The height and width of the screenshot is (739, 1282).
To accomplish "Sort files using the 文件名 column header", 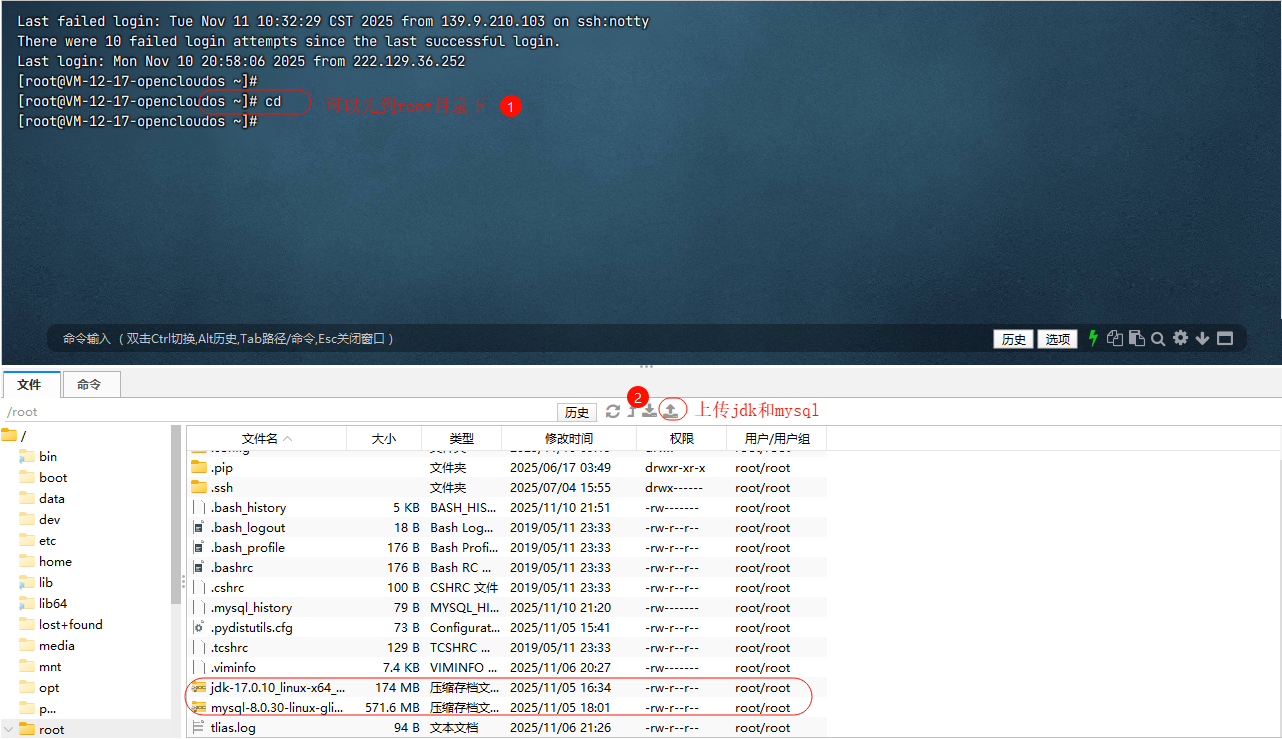I will [266, 438].
